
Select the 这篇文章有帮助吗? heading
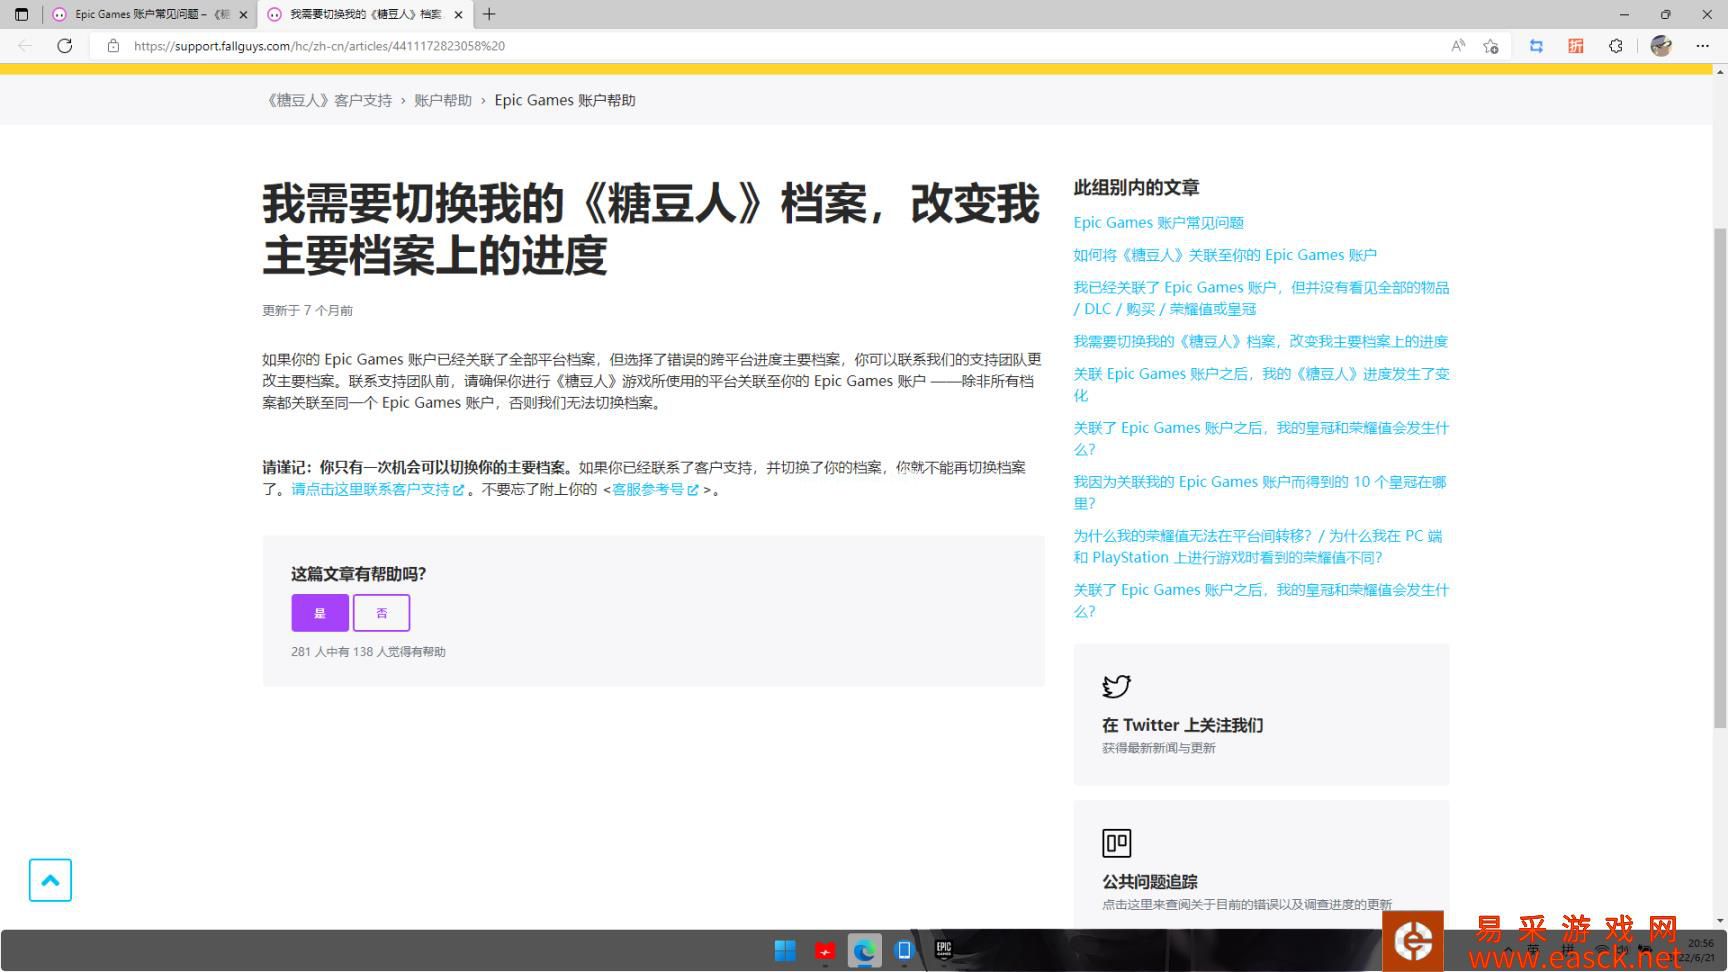pyautogui.click(x=358, y=574)
